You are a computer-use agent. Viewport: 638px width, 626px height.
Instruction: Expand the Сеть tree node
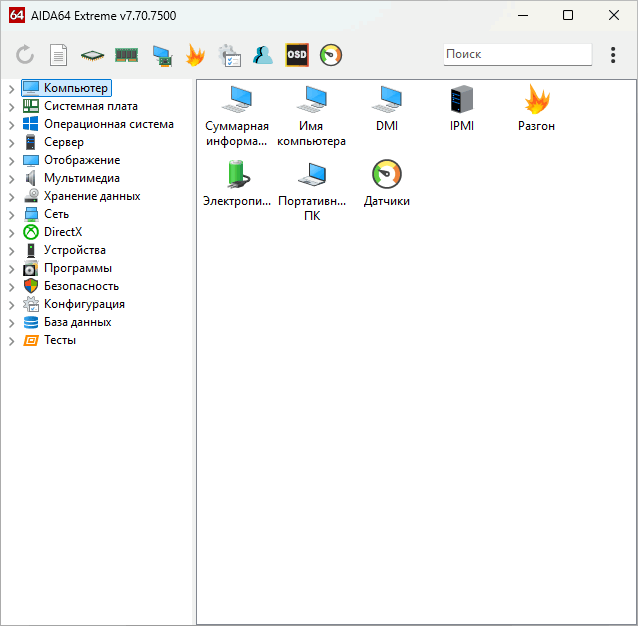tap(12, 215)
